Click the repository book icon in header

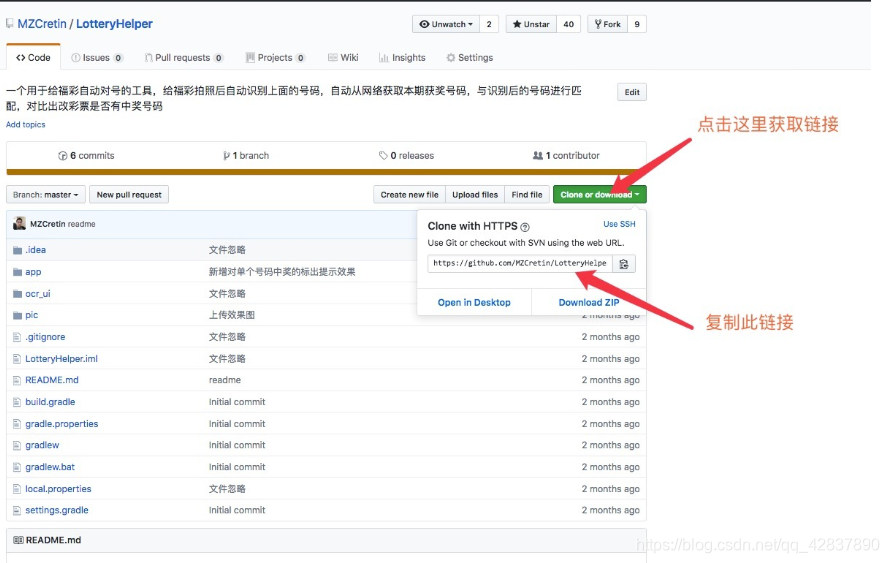click(x=10, y=24)
